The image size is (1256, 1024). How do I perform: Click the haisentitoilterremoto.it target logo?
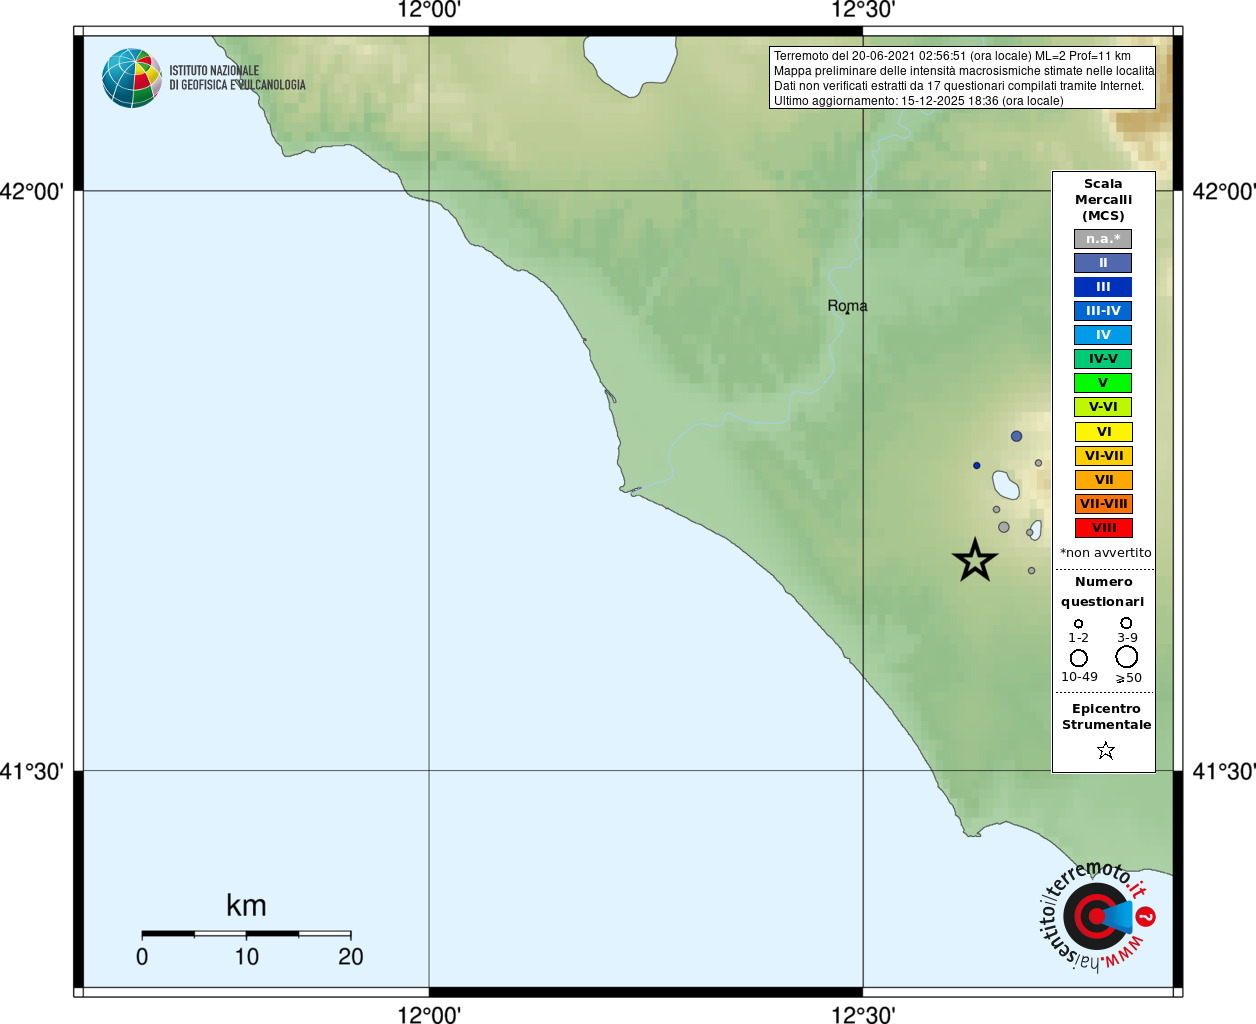[x=1097, y=916]
